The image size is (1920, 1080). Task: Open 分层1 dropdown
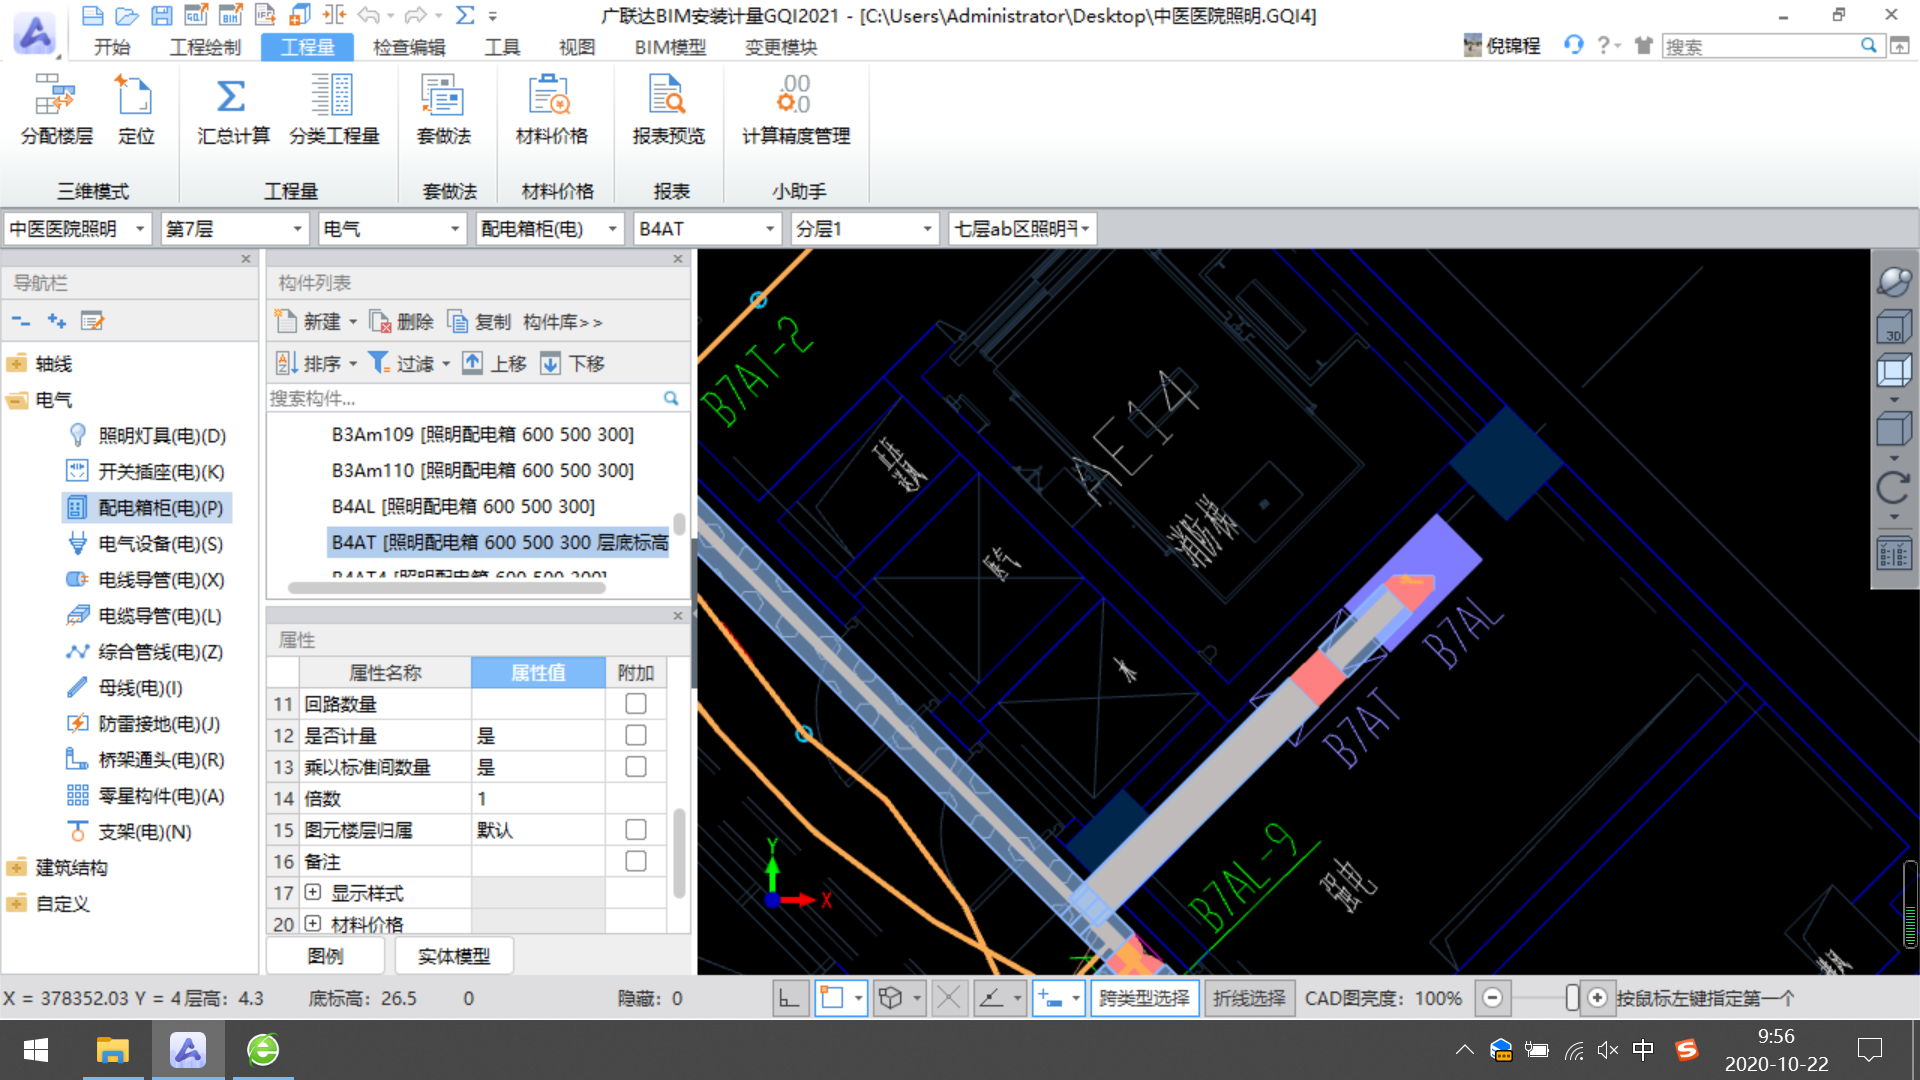click(927, 229)
